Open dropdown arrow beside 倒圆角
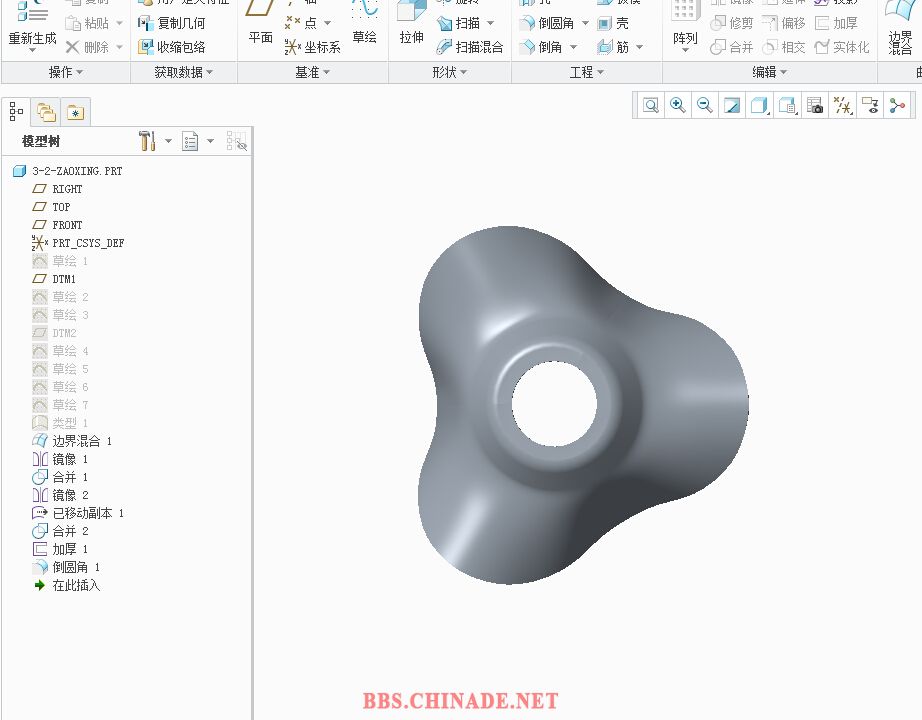The width and height of the screenshot is (922, 720). coord(585,24)
